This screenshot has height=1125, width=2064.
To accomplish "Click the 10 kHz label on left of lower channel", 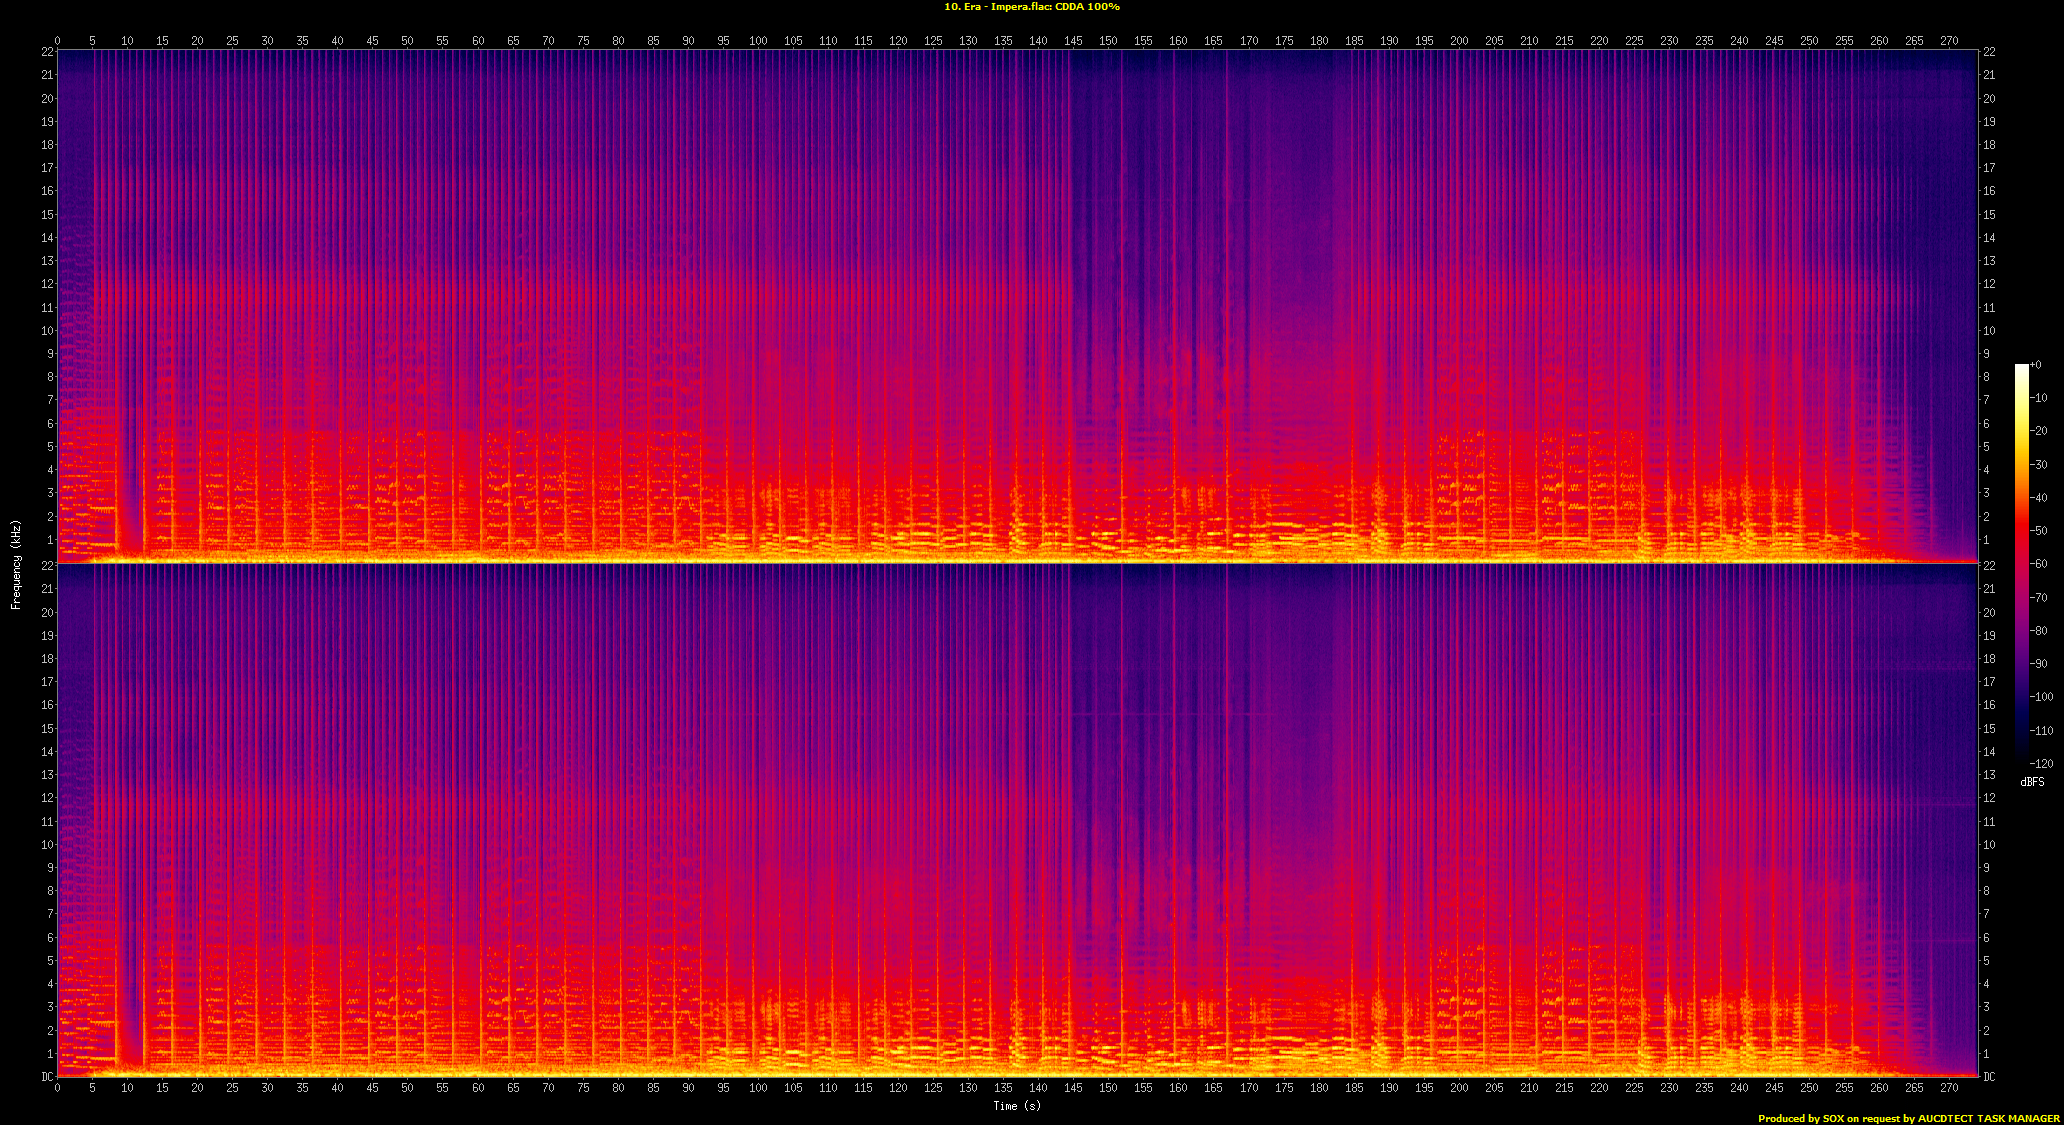I will [x=47, y=845].
